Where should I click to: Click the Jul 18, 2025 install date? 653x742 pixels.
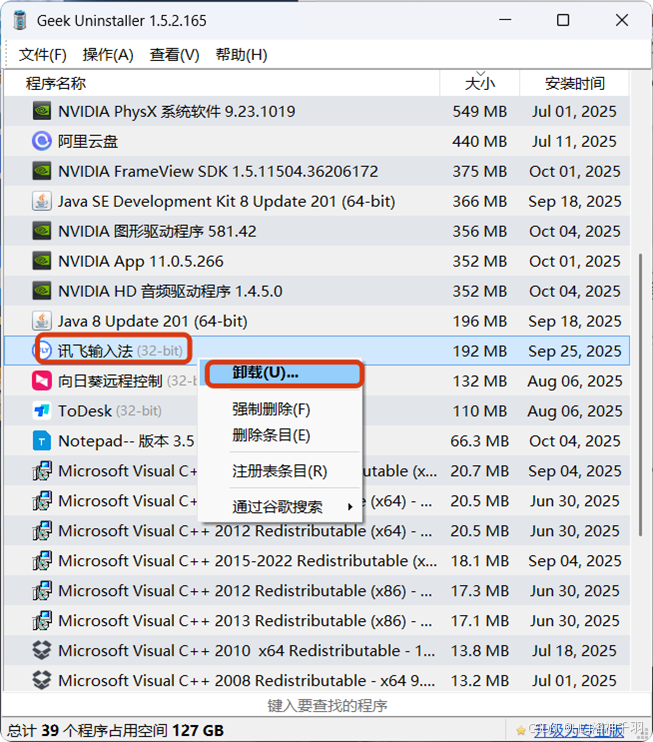coord(574,651)
